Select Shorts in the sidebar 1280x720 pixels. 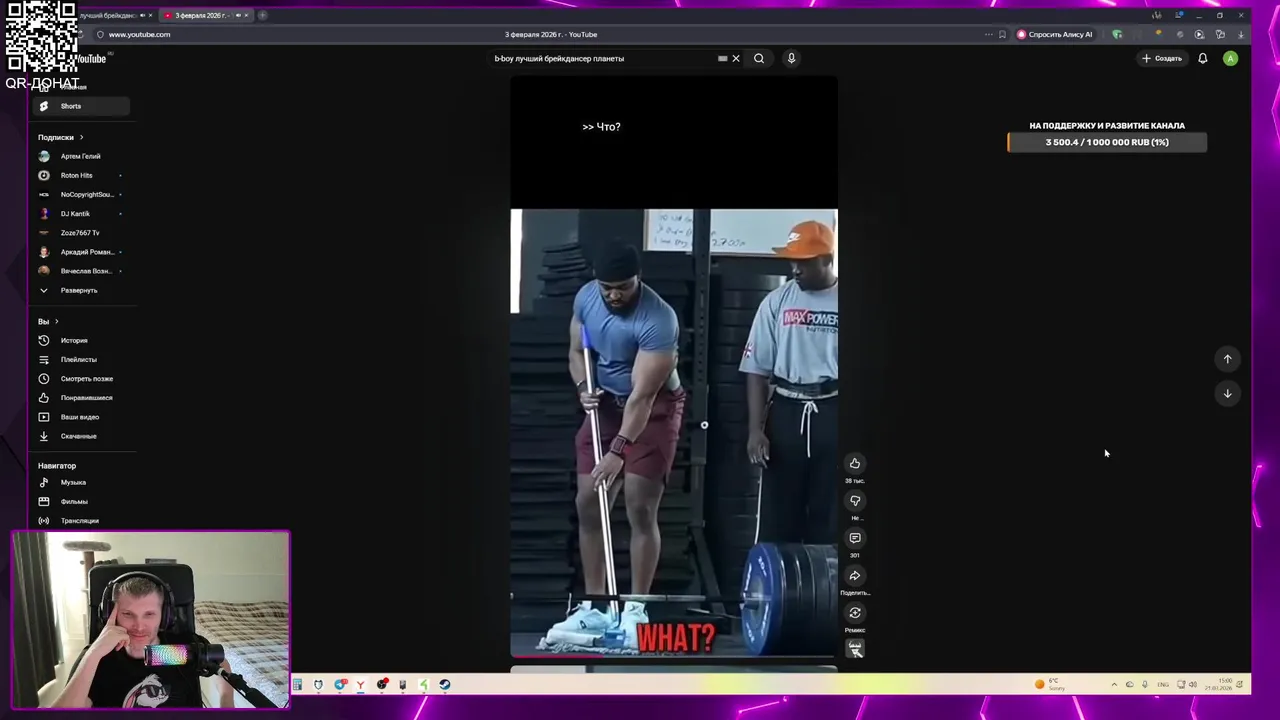pos(80,106)
